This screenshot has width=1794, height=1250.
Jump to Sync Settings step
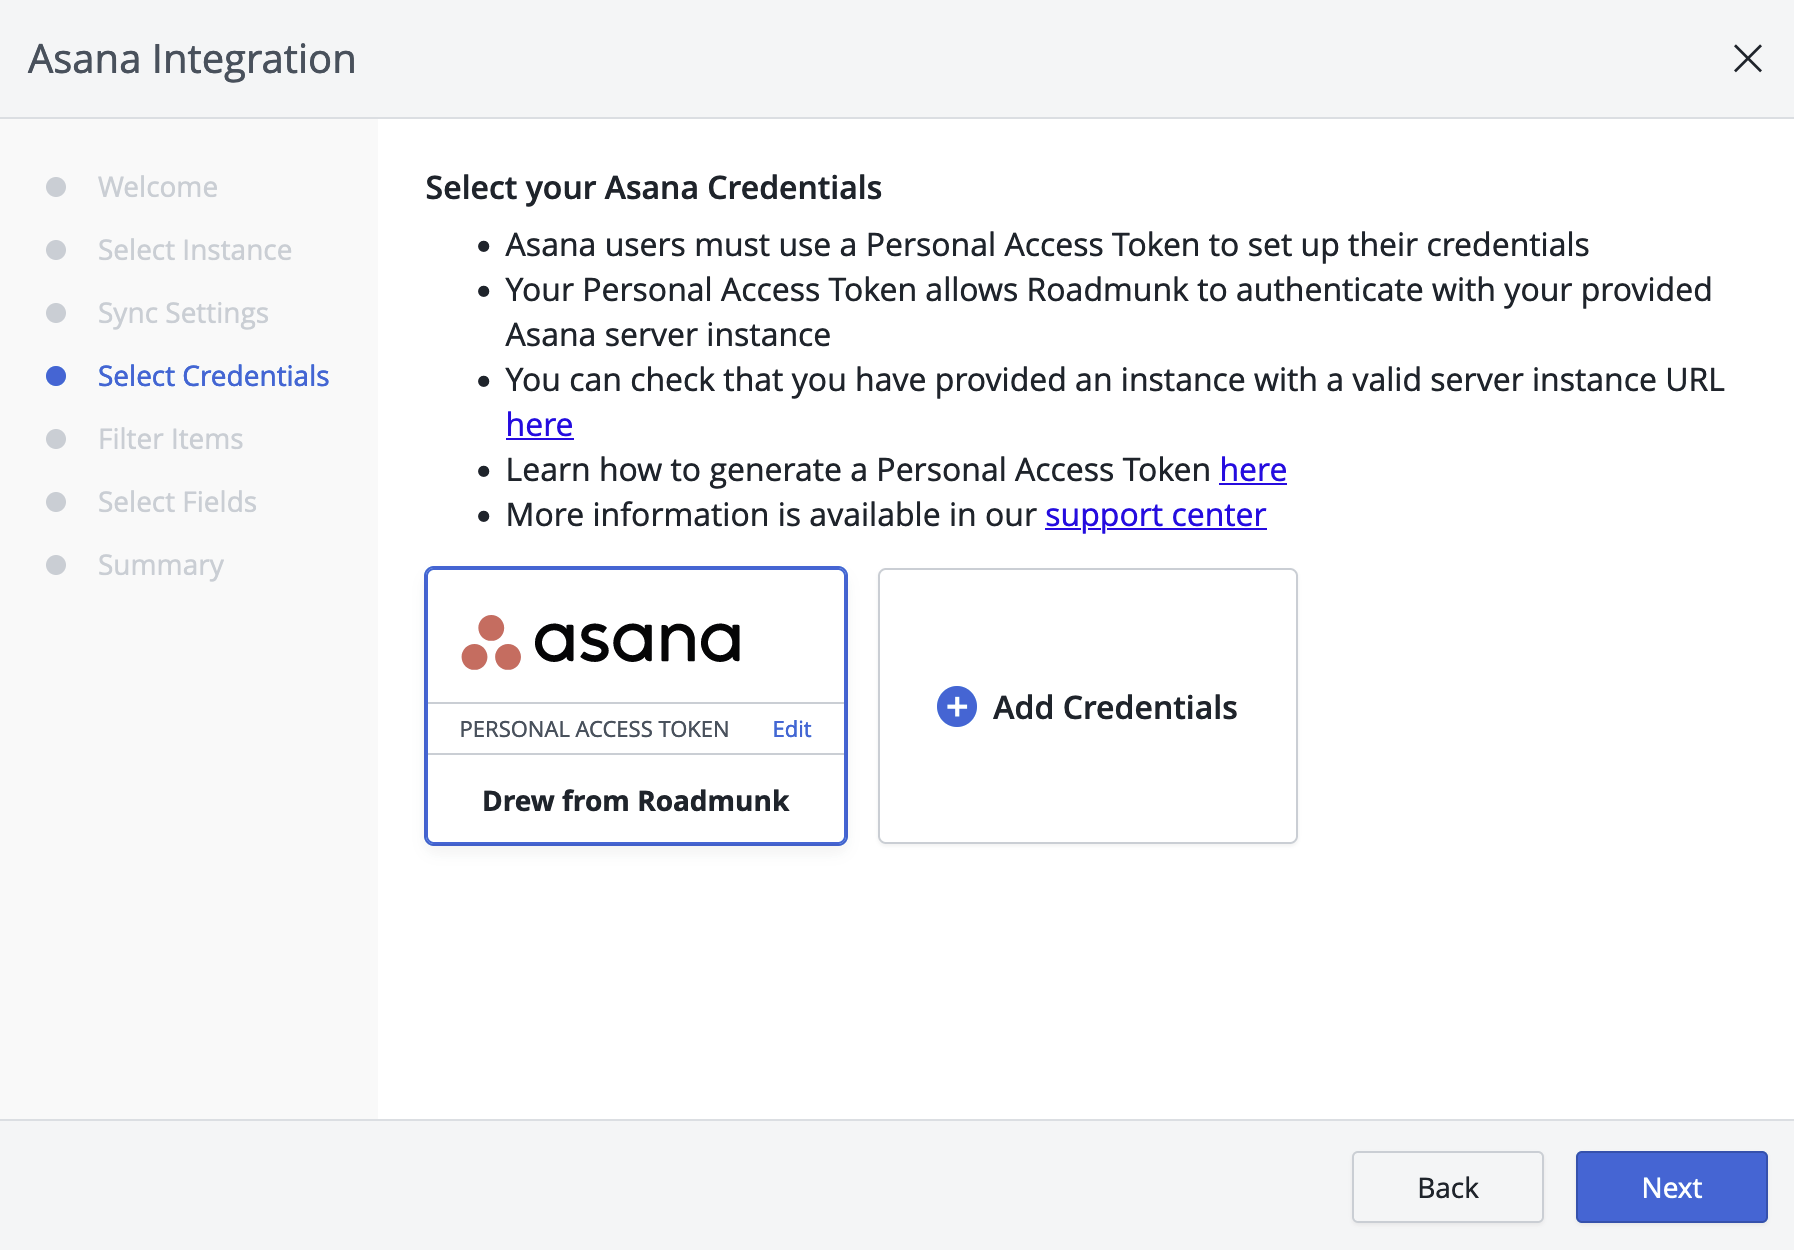[x=183, y=313]
